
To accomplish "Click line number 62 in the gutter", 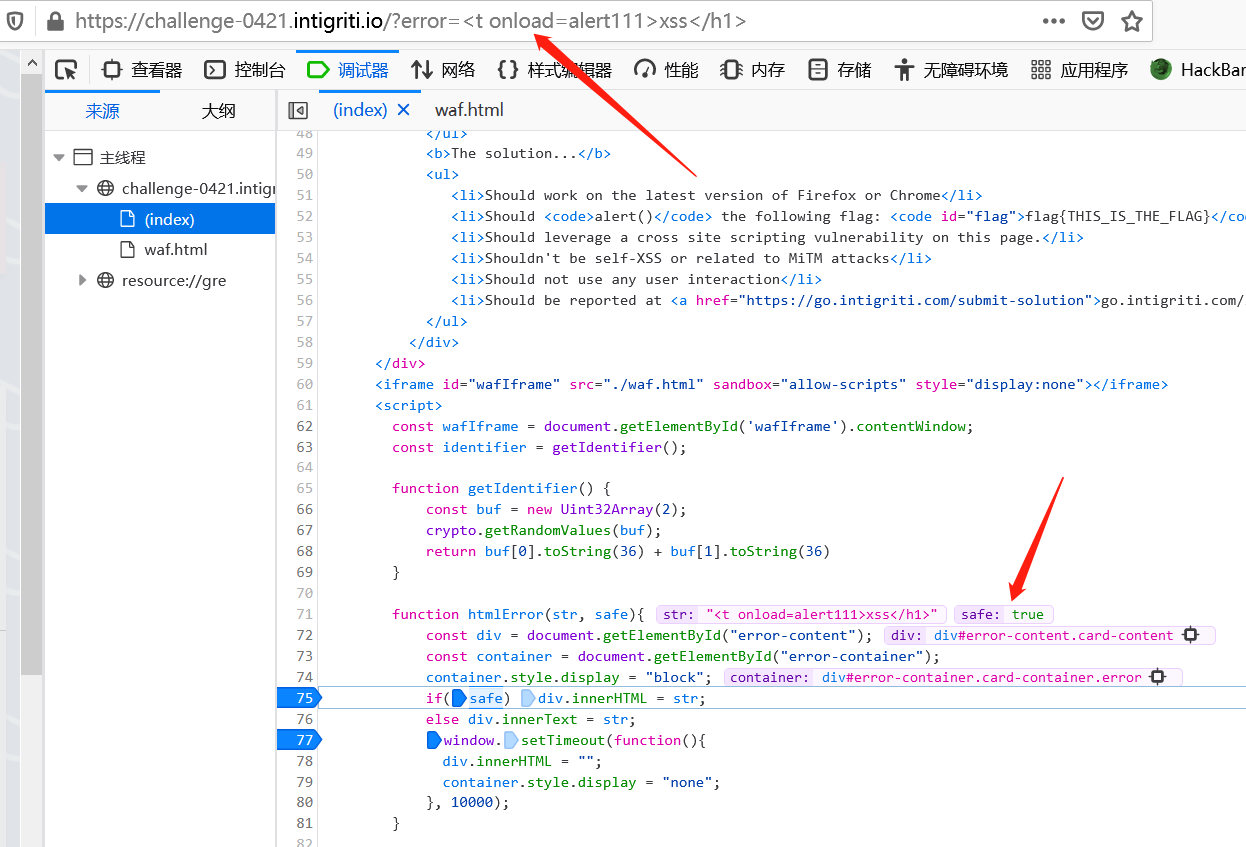I will [x=304, y=426].
